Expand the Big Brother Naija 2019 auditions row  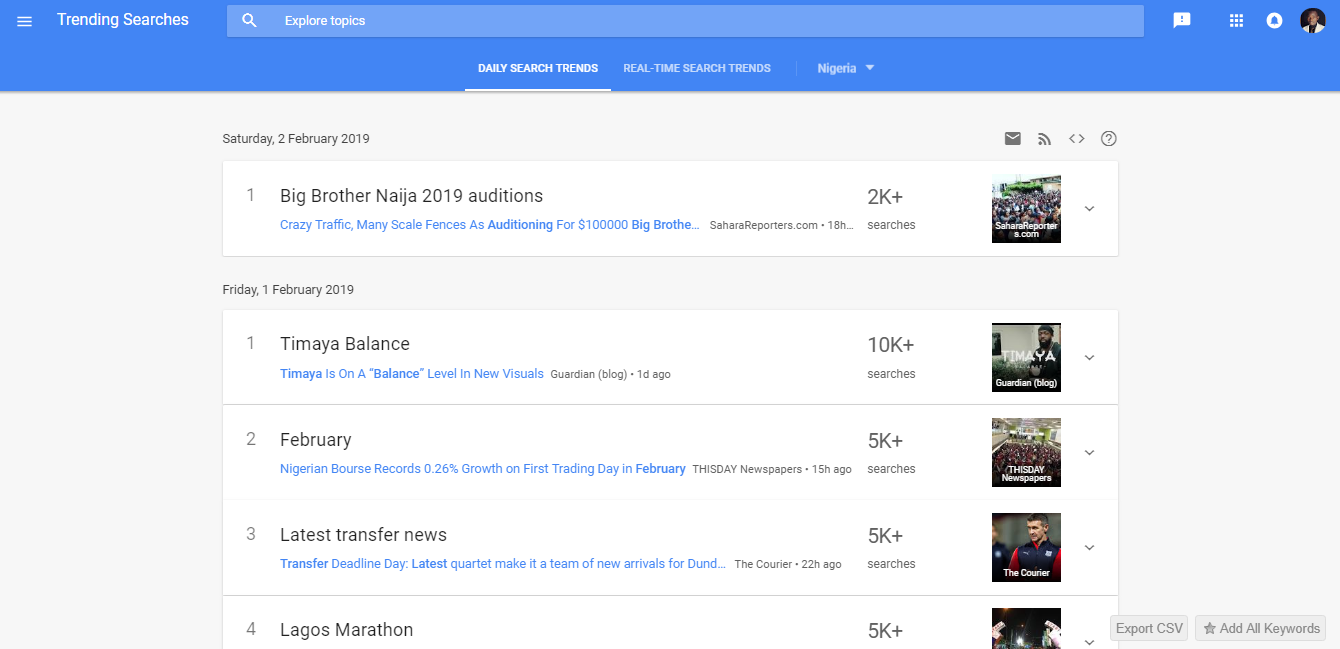[1090, 209]
